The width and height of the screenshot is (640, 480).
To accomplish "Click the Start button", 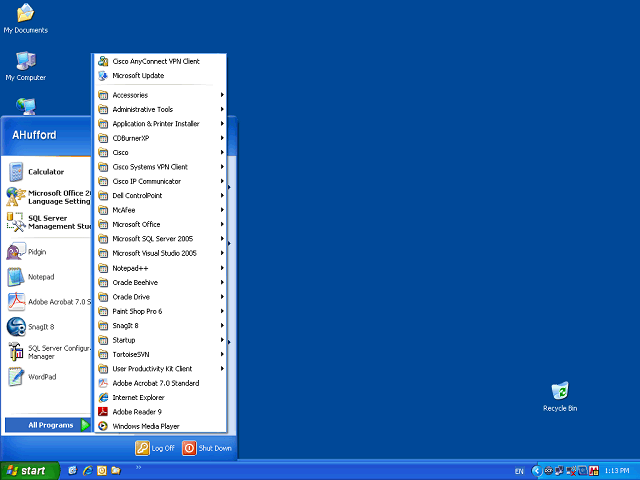I will coord(29,471).
